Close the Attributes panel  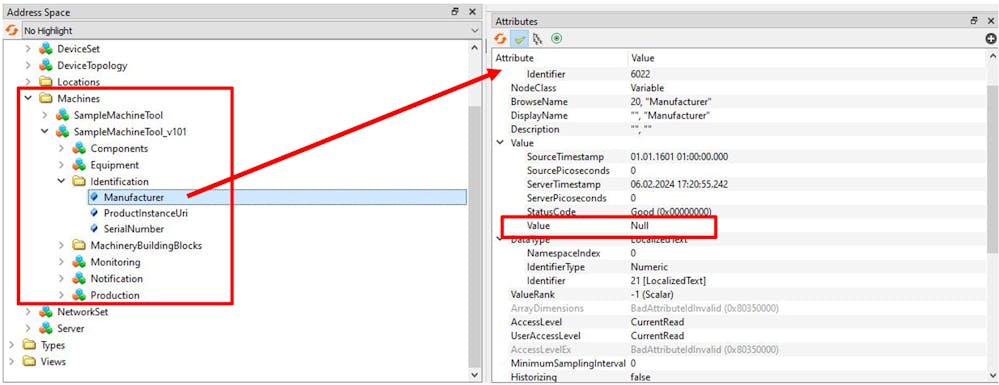[991, 21]
